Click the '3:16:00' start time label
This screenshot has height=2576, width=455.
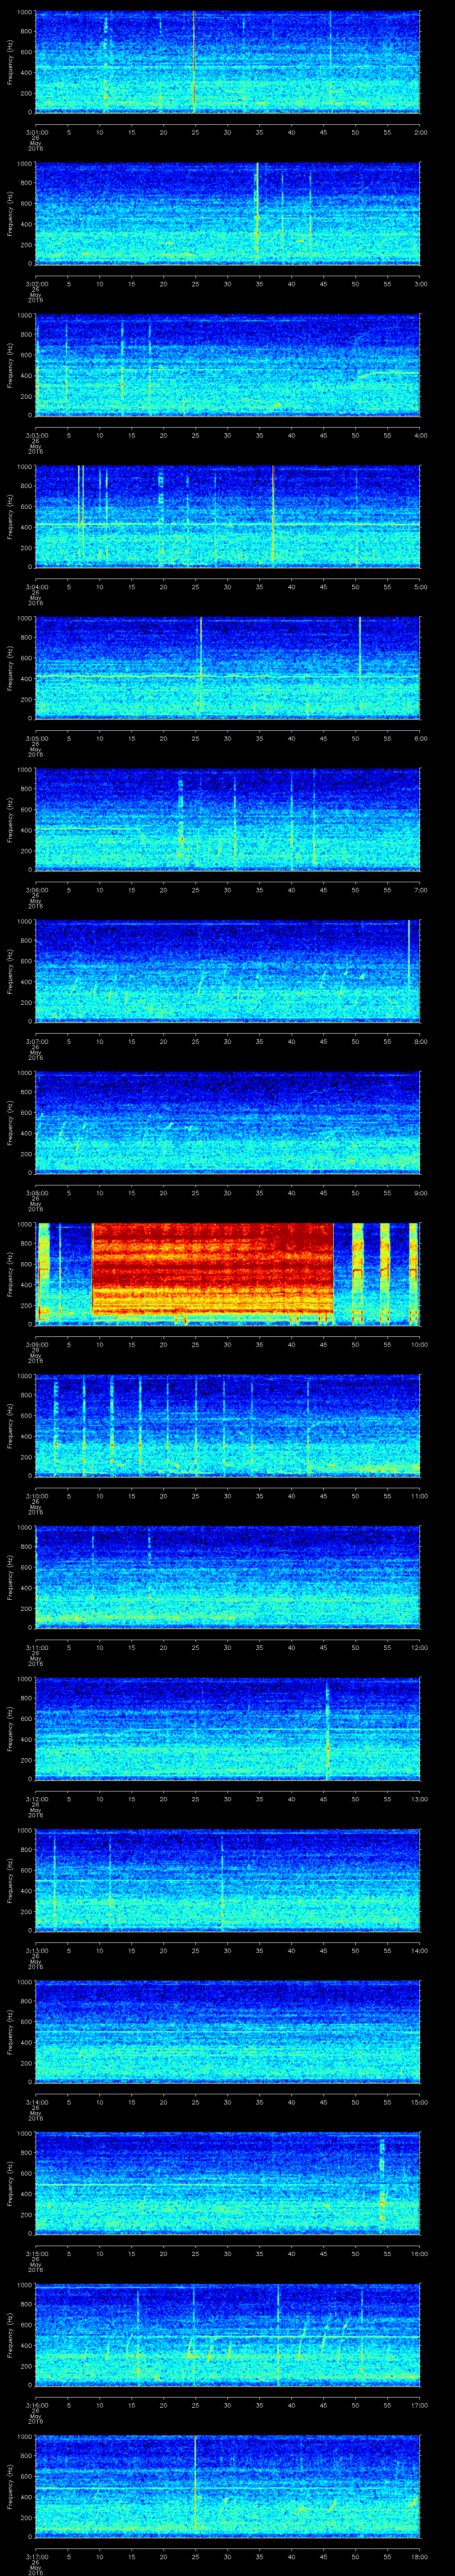36,2404
